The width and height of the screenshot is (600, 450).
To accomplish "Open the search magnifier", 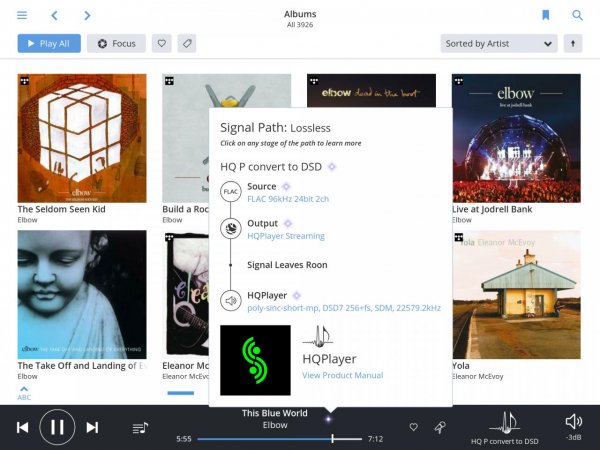I will click(577, 15).
